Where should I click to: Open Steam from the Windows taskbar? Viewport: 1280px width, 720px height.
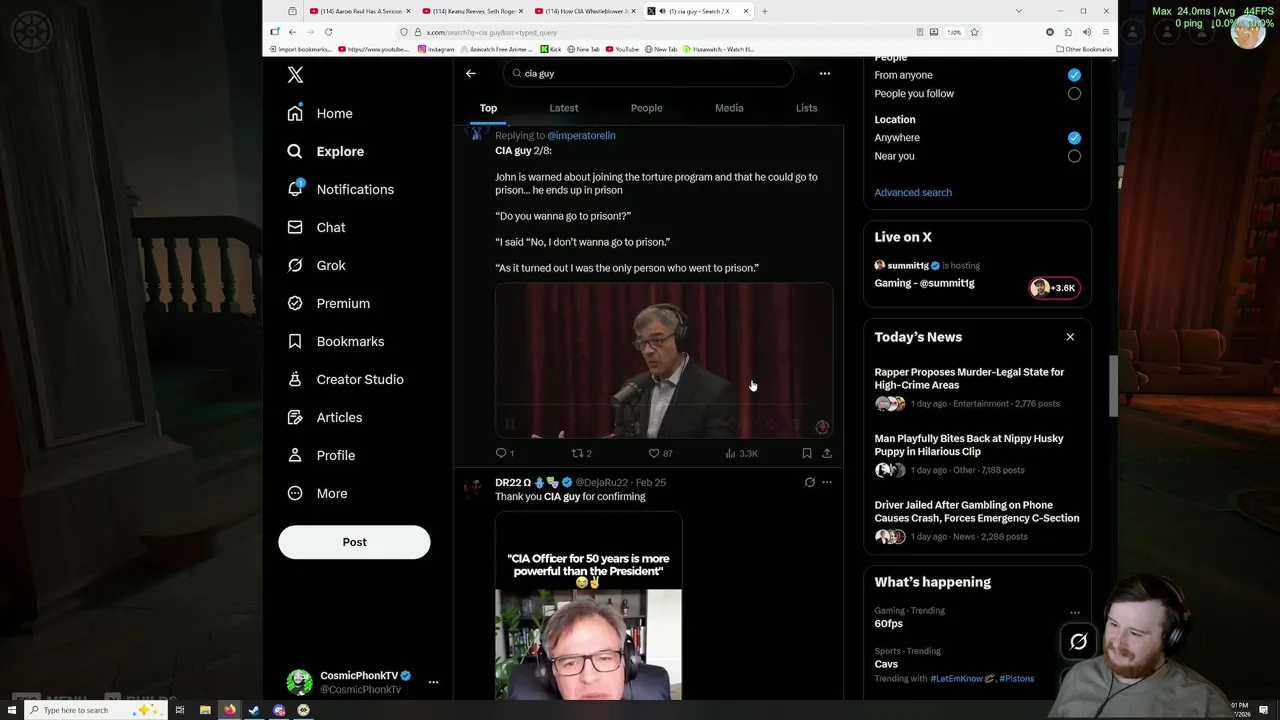[254, 710]
